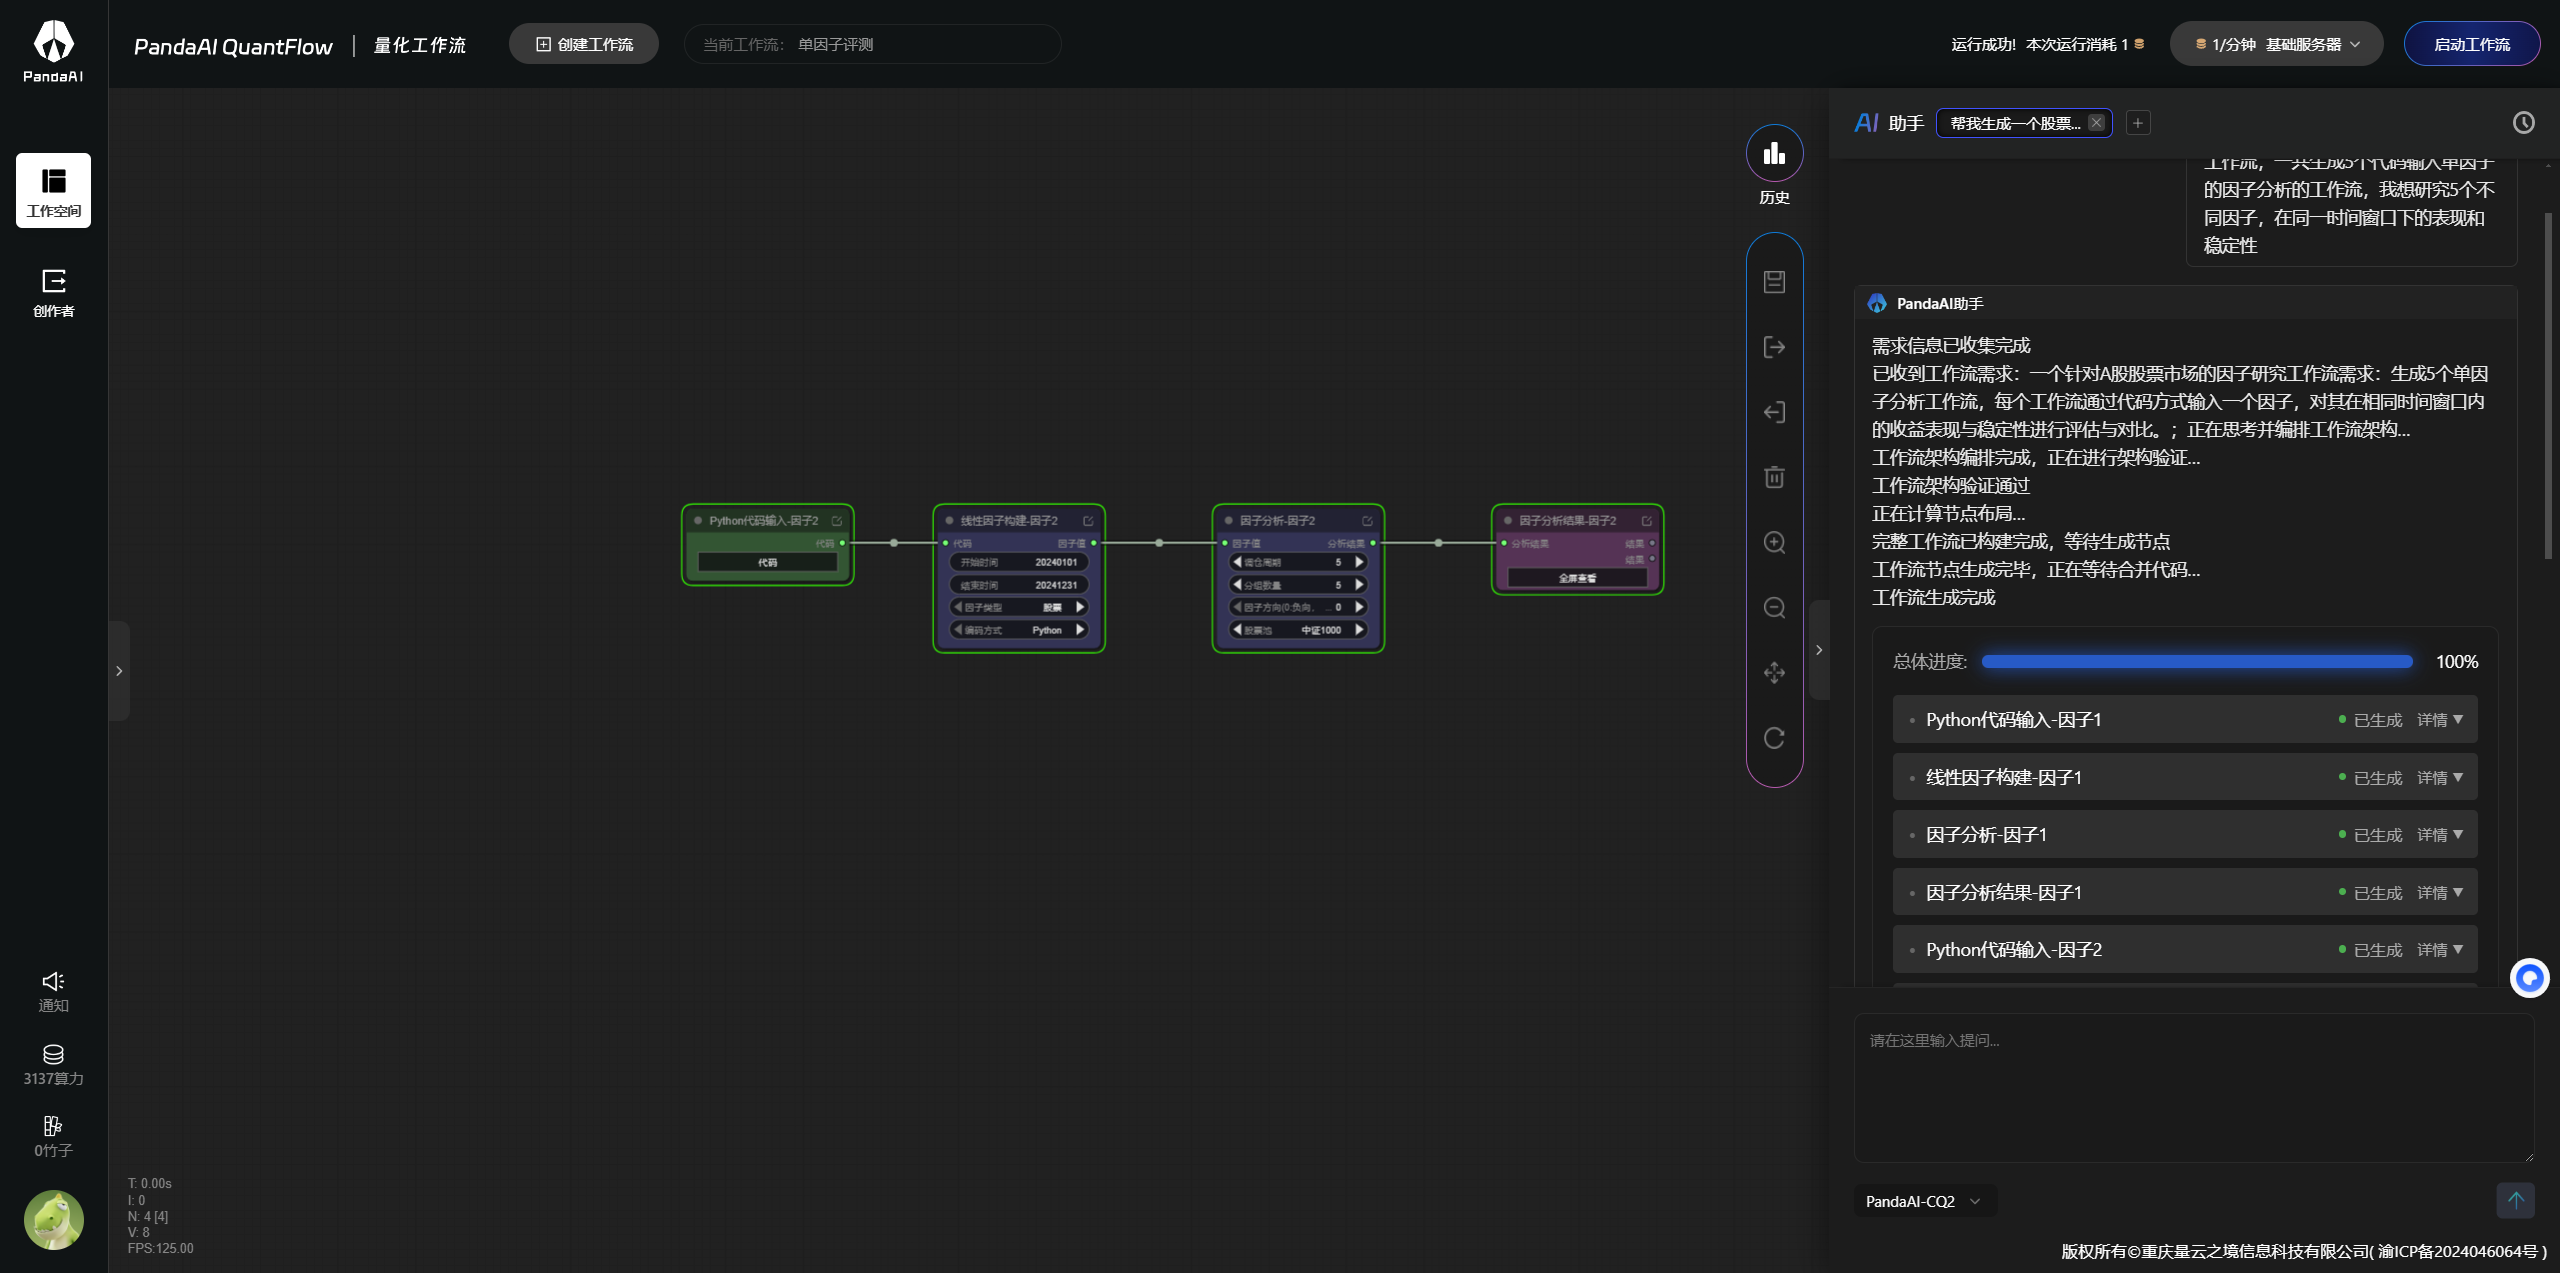Click the export arrow icon in canvas toolbar
Screen dimensions: 2560x1273
pyautogui.click(x=1774, y=347)
